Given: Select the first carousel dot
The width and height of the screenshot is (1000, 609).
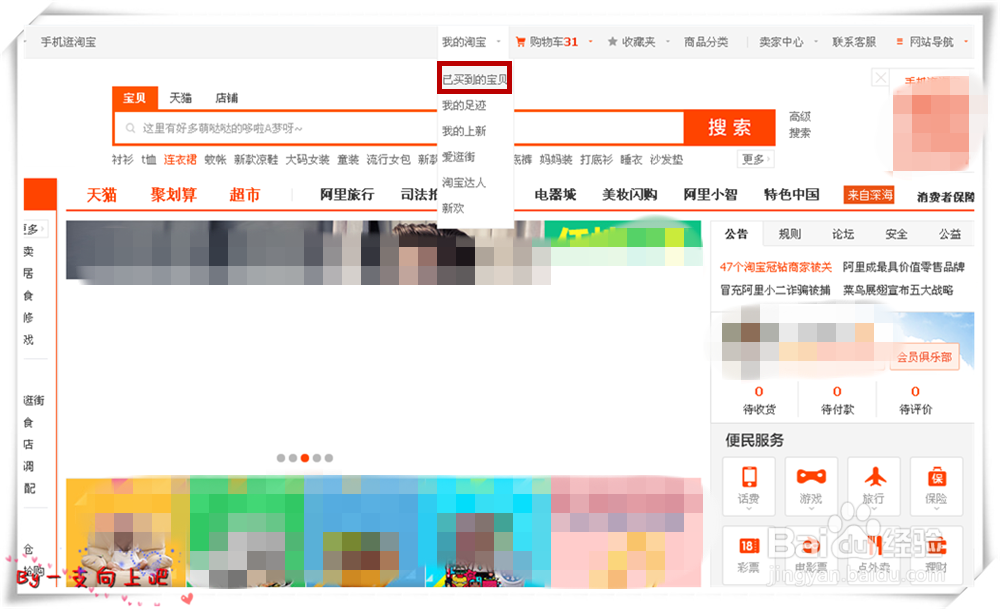Looking at the screenshot, I should coord(281,458).
